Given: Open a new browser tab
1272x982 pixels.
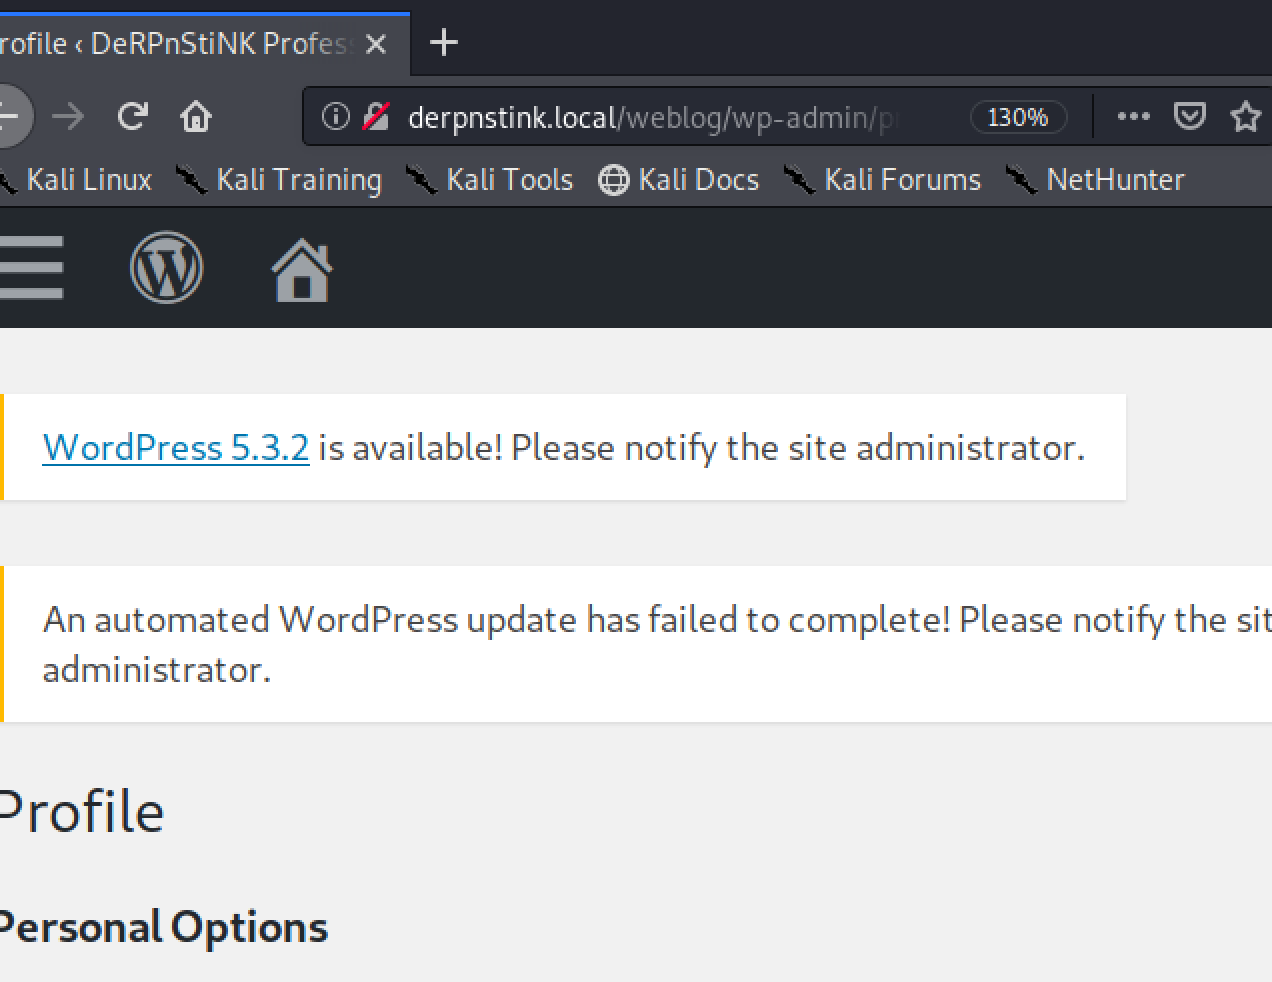Looking at the screenshot, I should [443, 43].
